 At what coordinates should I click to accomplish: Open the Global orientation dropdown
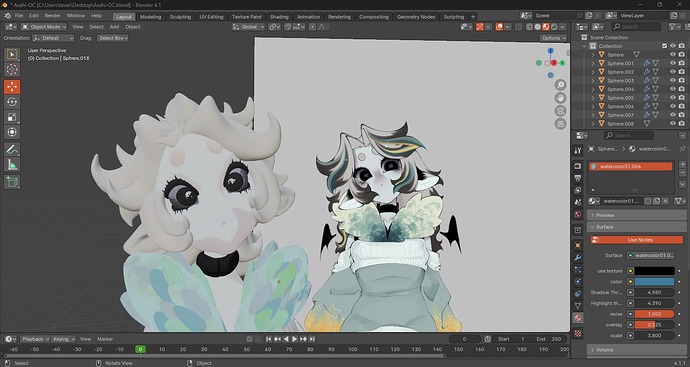pos(249,27)
